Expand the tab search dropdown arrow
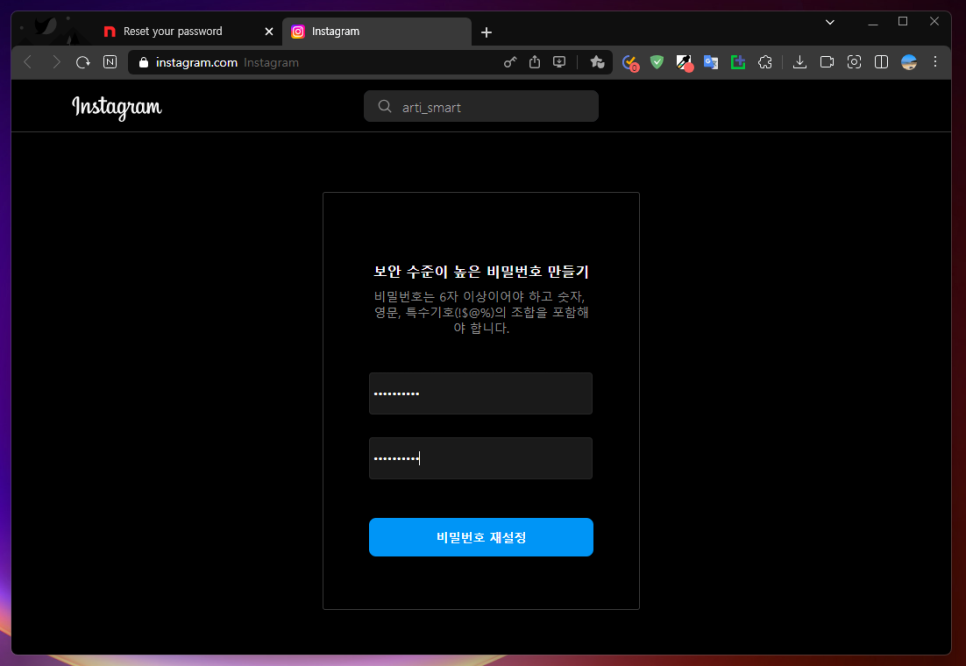The height and width of the screenshot is (666, 966). point(830,22)
